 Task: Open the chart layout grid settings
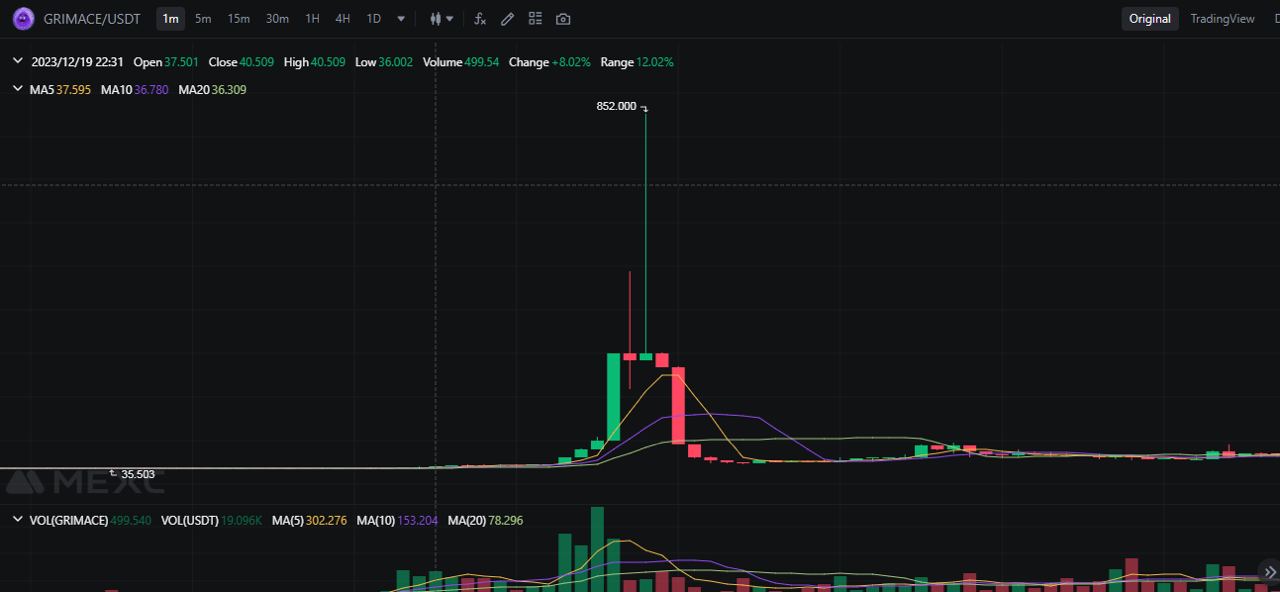(x=535, y=19)
